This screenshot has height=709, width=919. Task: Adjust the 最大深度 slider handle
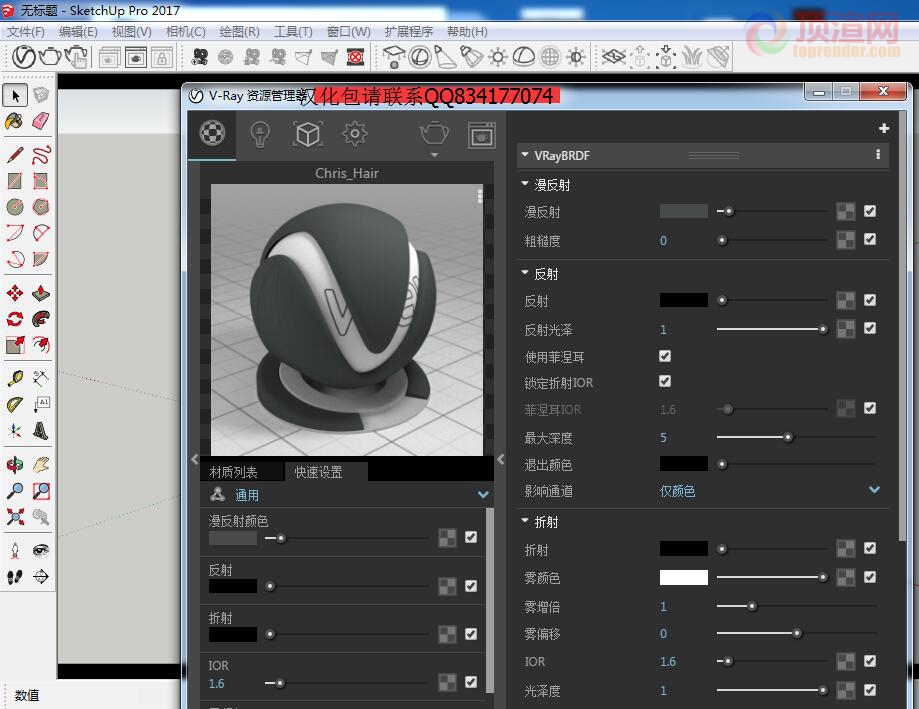coord(788,437)
